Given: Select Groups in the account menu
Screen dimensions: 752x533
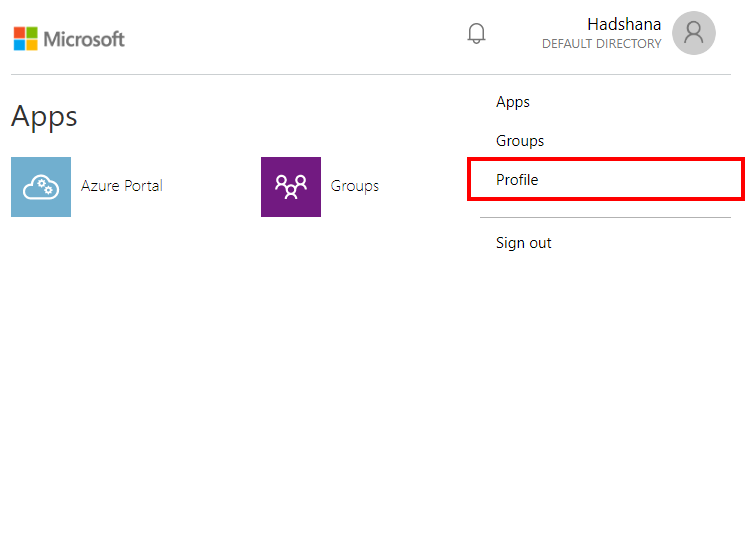Looking at the screenshot, I should [520, 141].
